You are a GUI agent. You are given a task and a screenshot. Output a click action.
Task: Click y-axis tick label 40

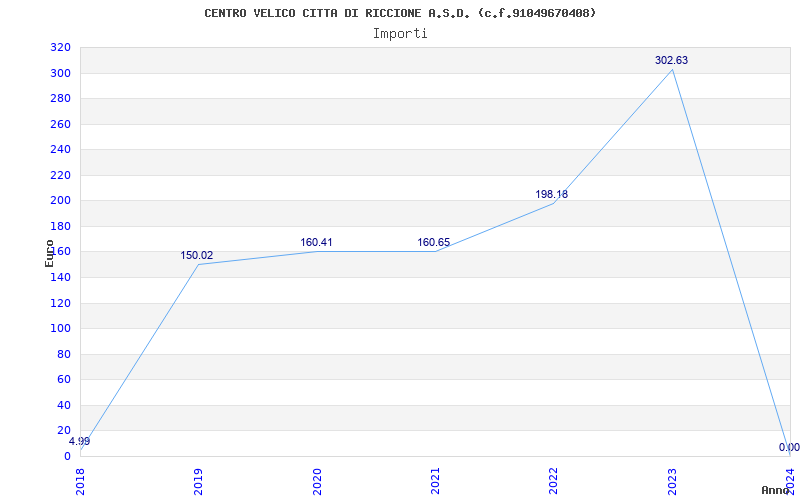point(64,406)
